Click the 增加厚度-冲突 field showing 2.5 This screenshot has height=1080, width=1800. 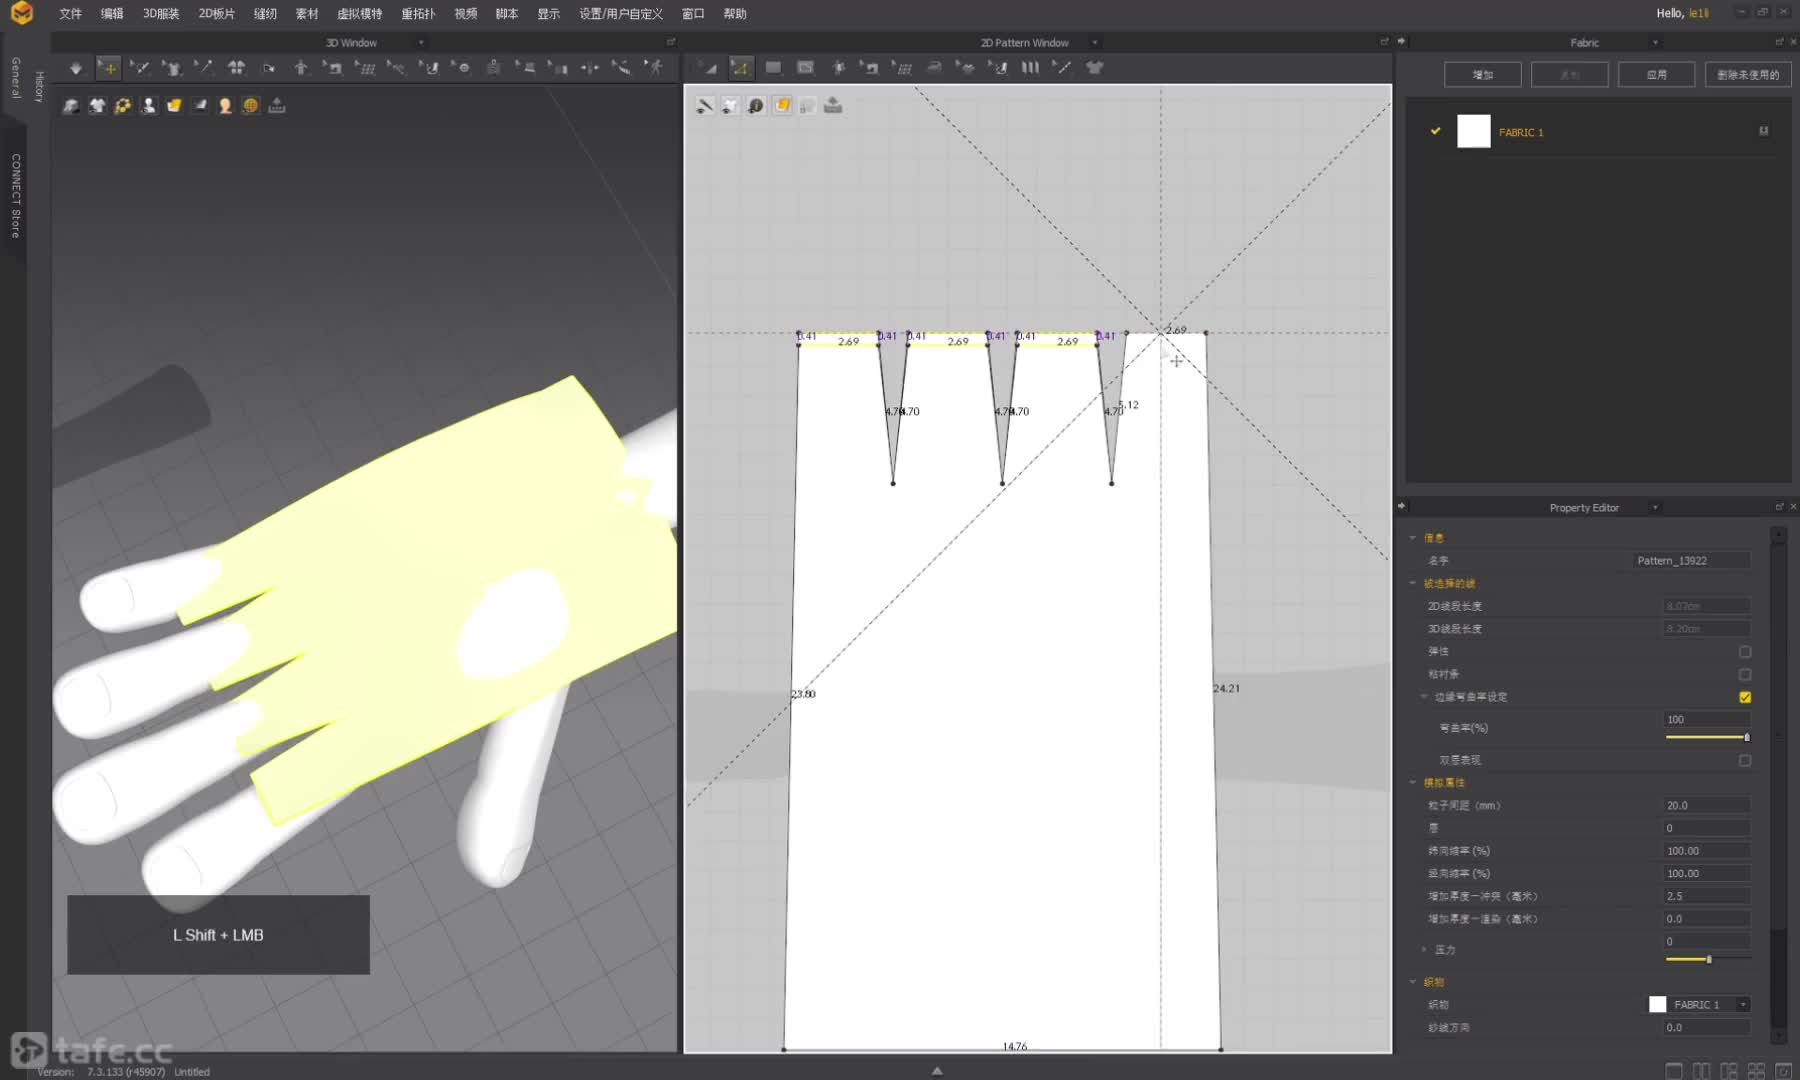pos(1707,896)
